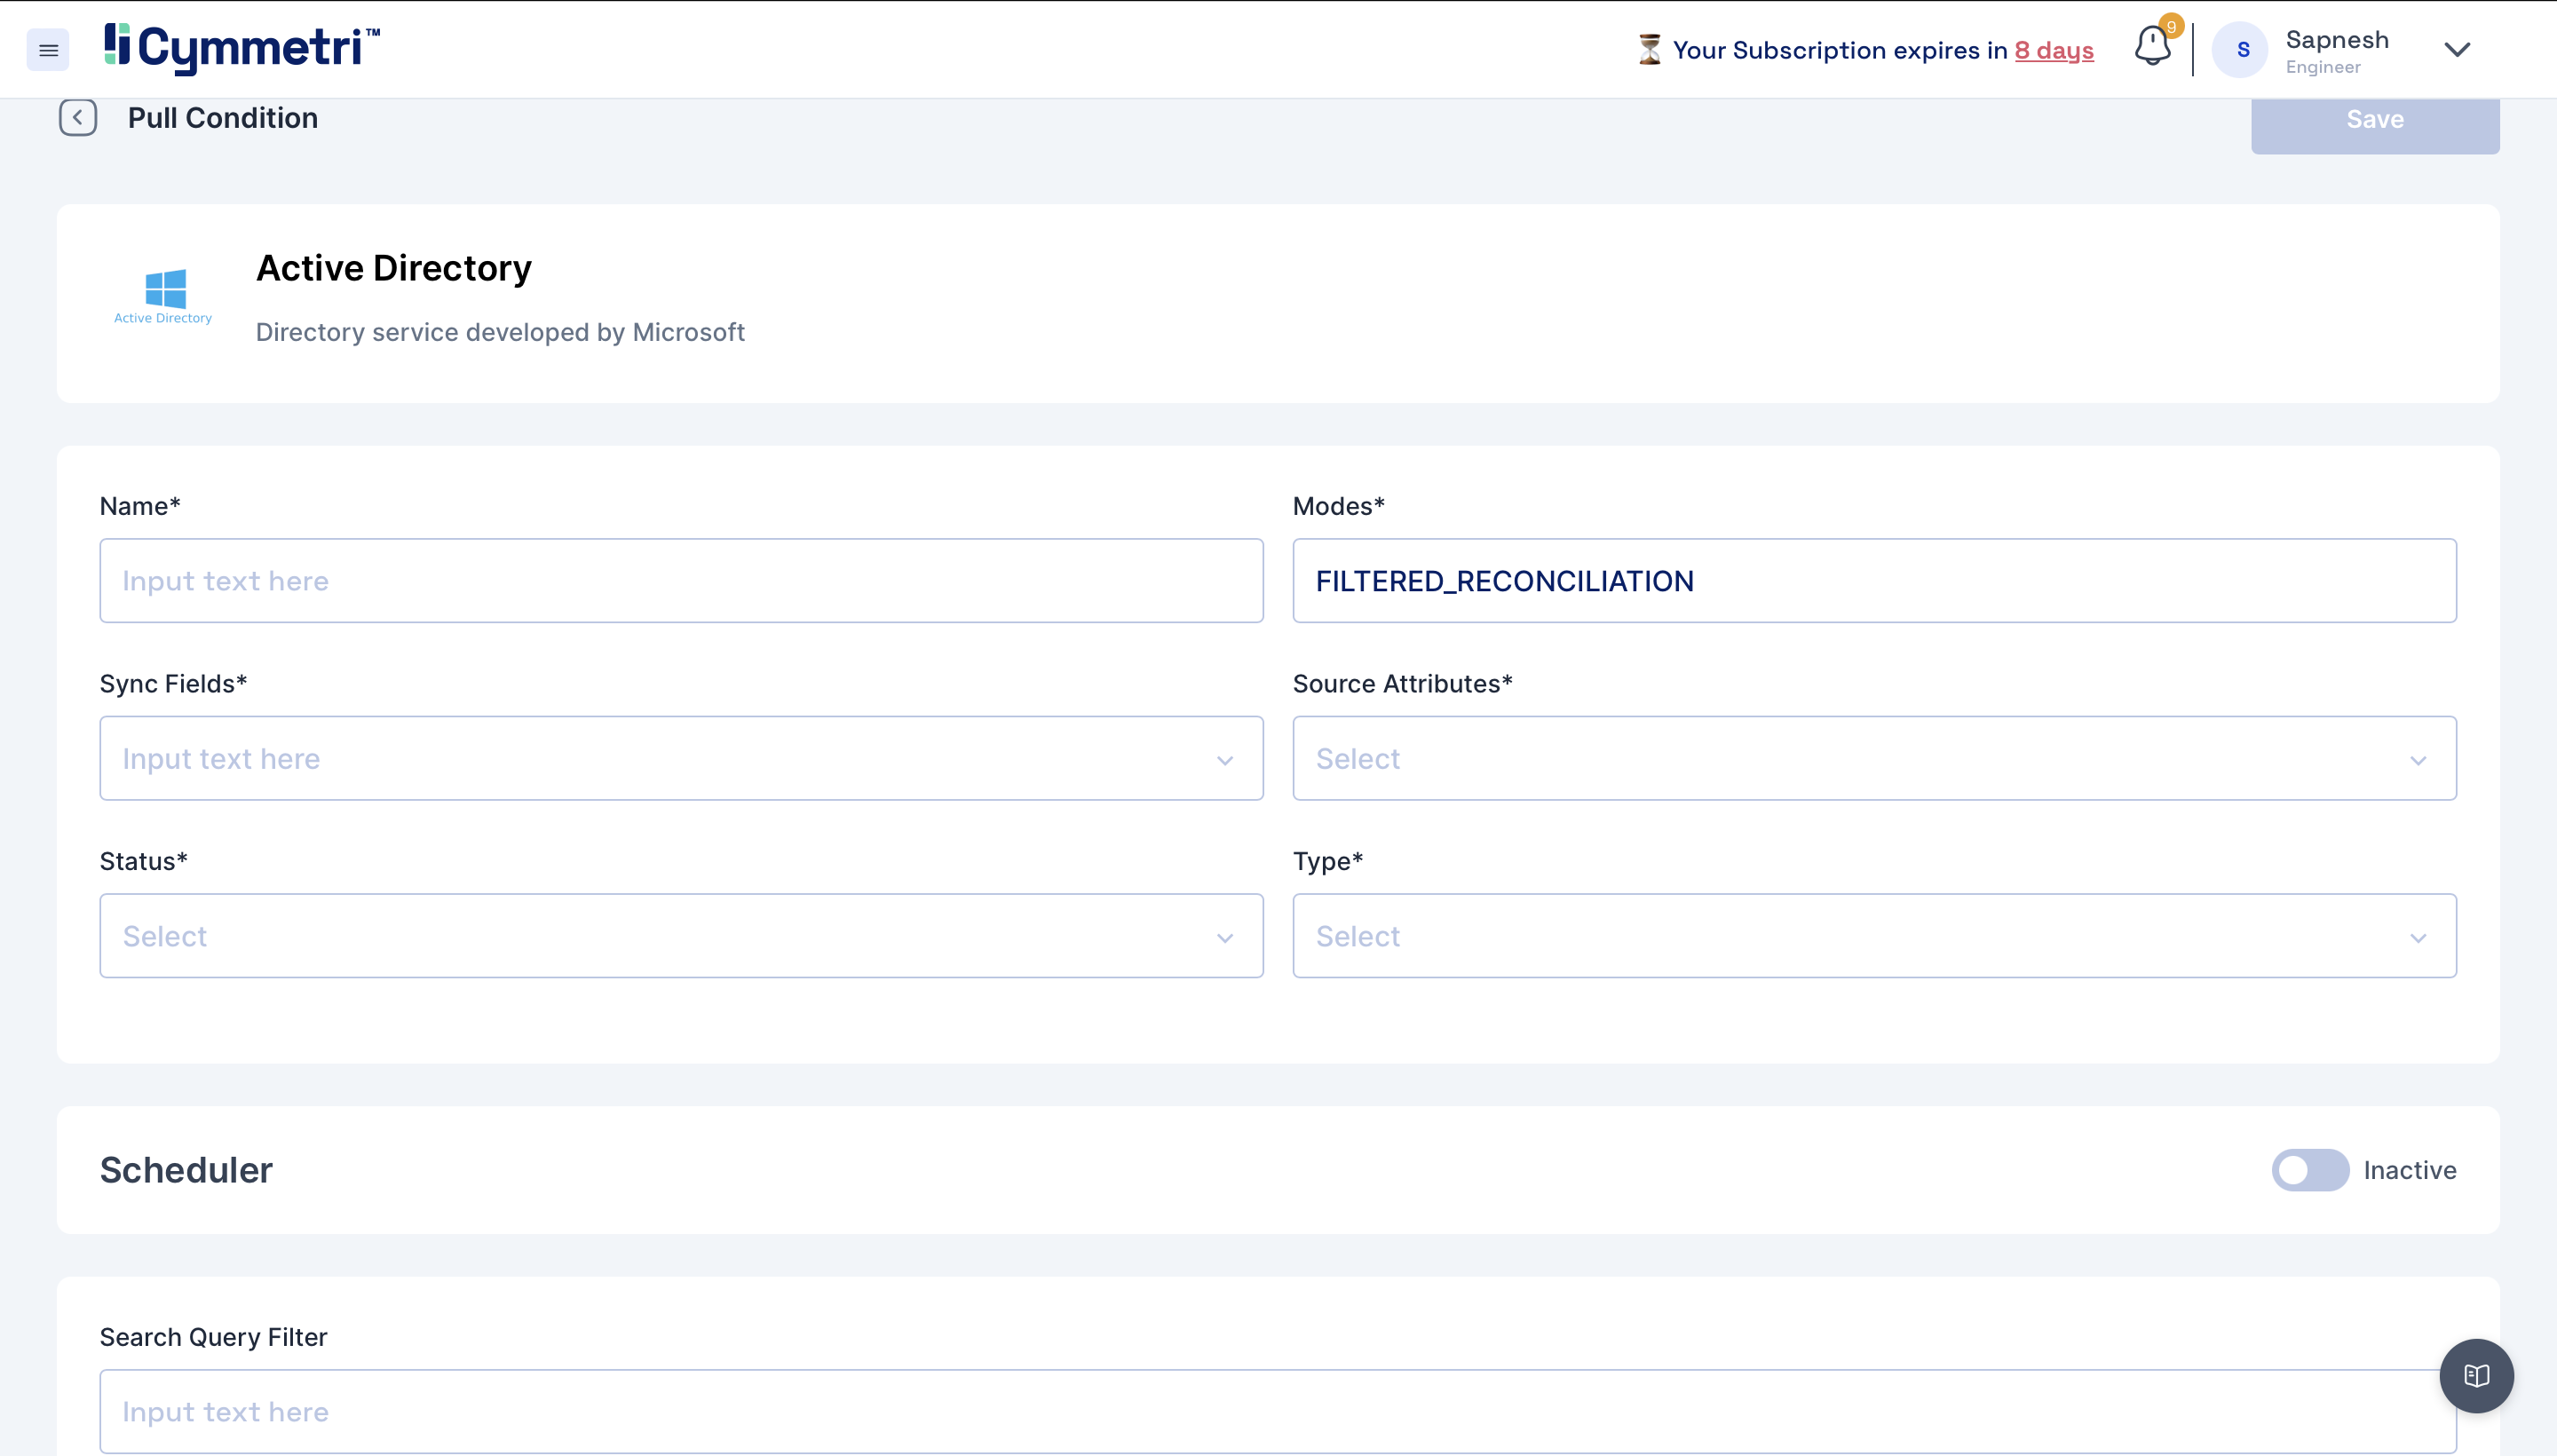2557x1456 pixels.
Task: Expand the Type select dropdown
Action: [1874, 936]
